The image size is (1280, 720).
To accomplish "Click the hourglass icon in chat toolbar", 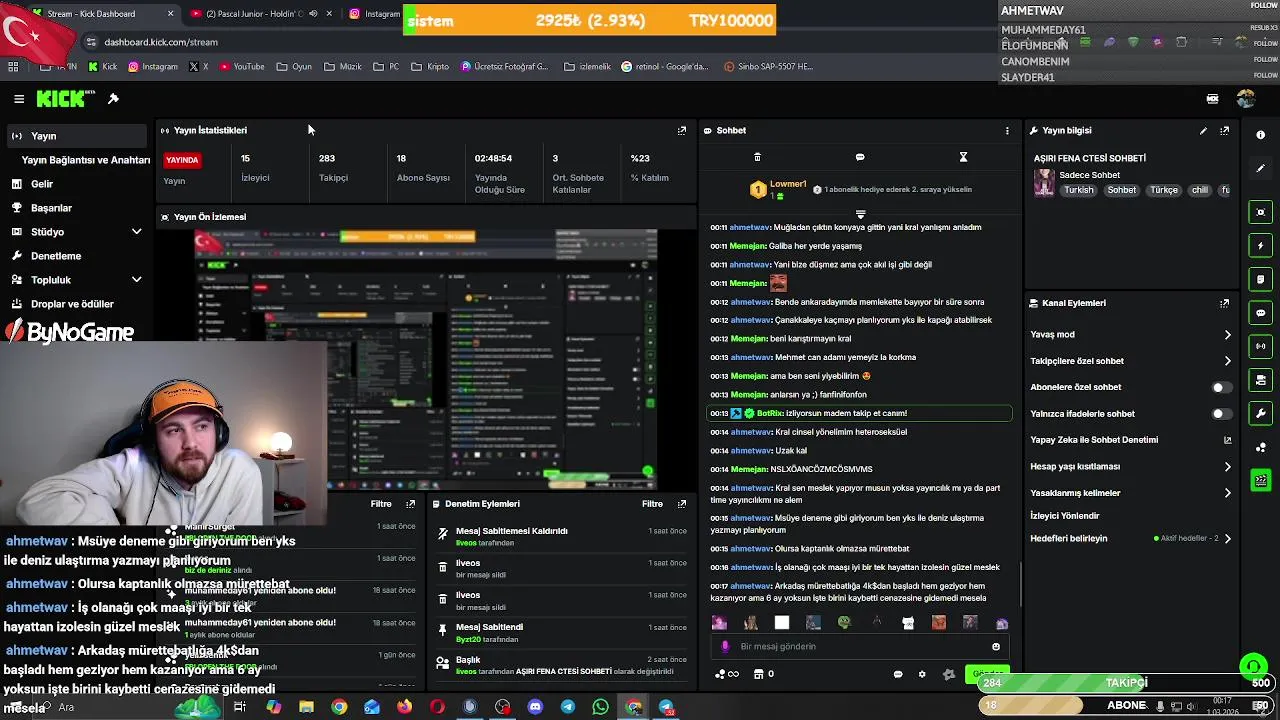I will click(963, 157).
